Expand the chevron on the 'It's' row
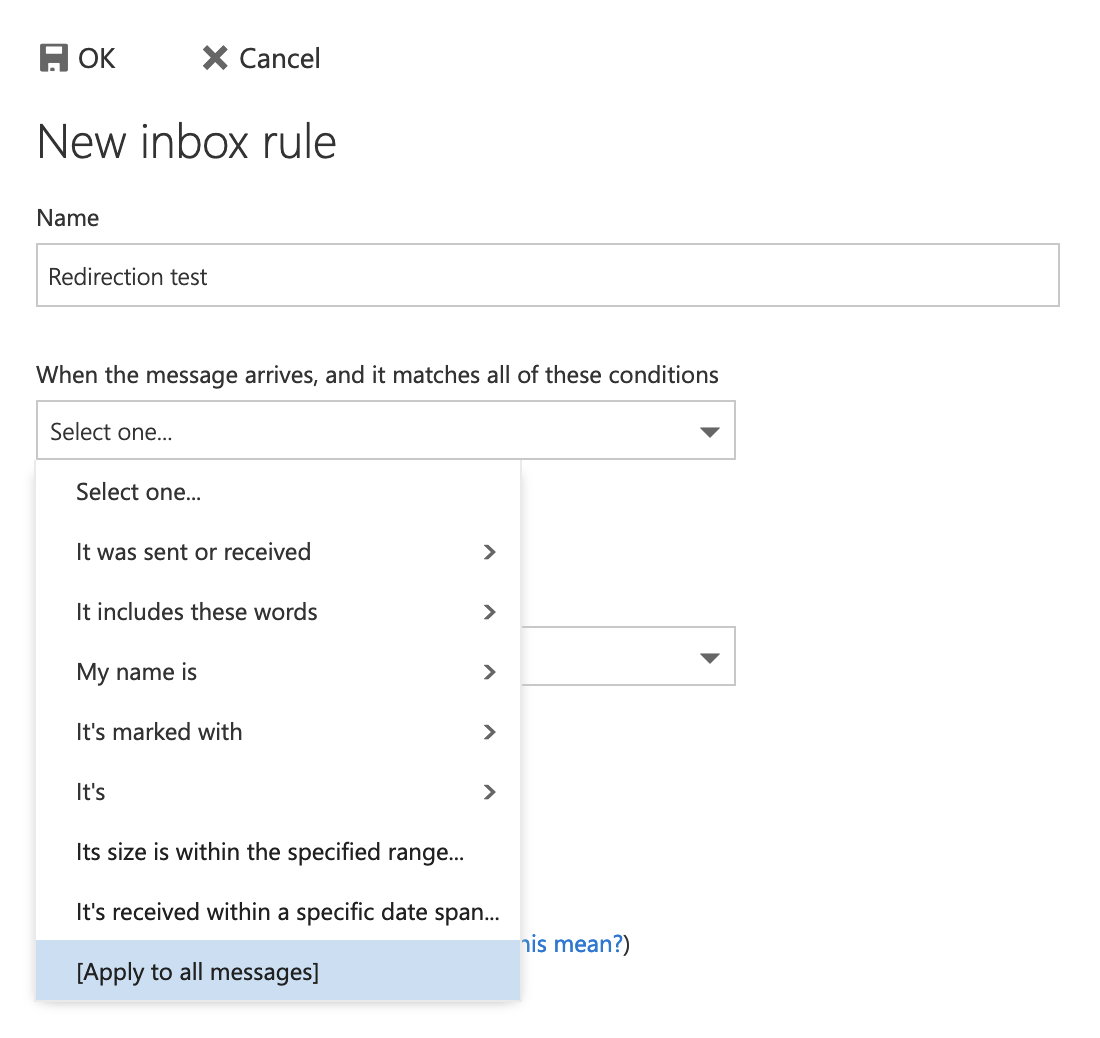 pos(489,792)
